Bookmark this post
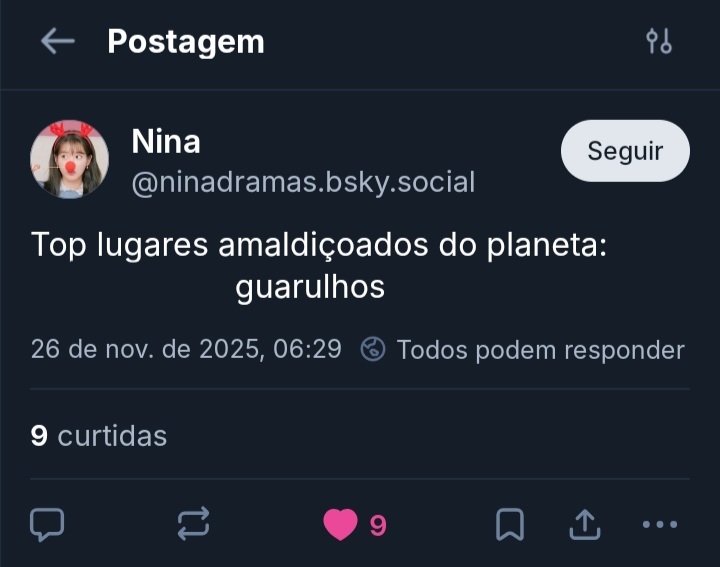Image resolution: width=720 pixels, height=567 pixels. click(x=510, y=524)
